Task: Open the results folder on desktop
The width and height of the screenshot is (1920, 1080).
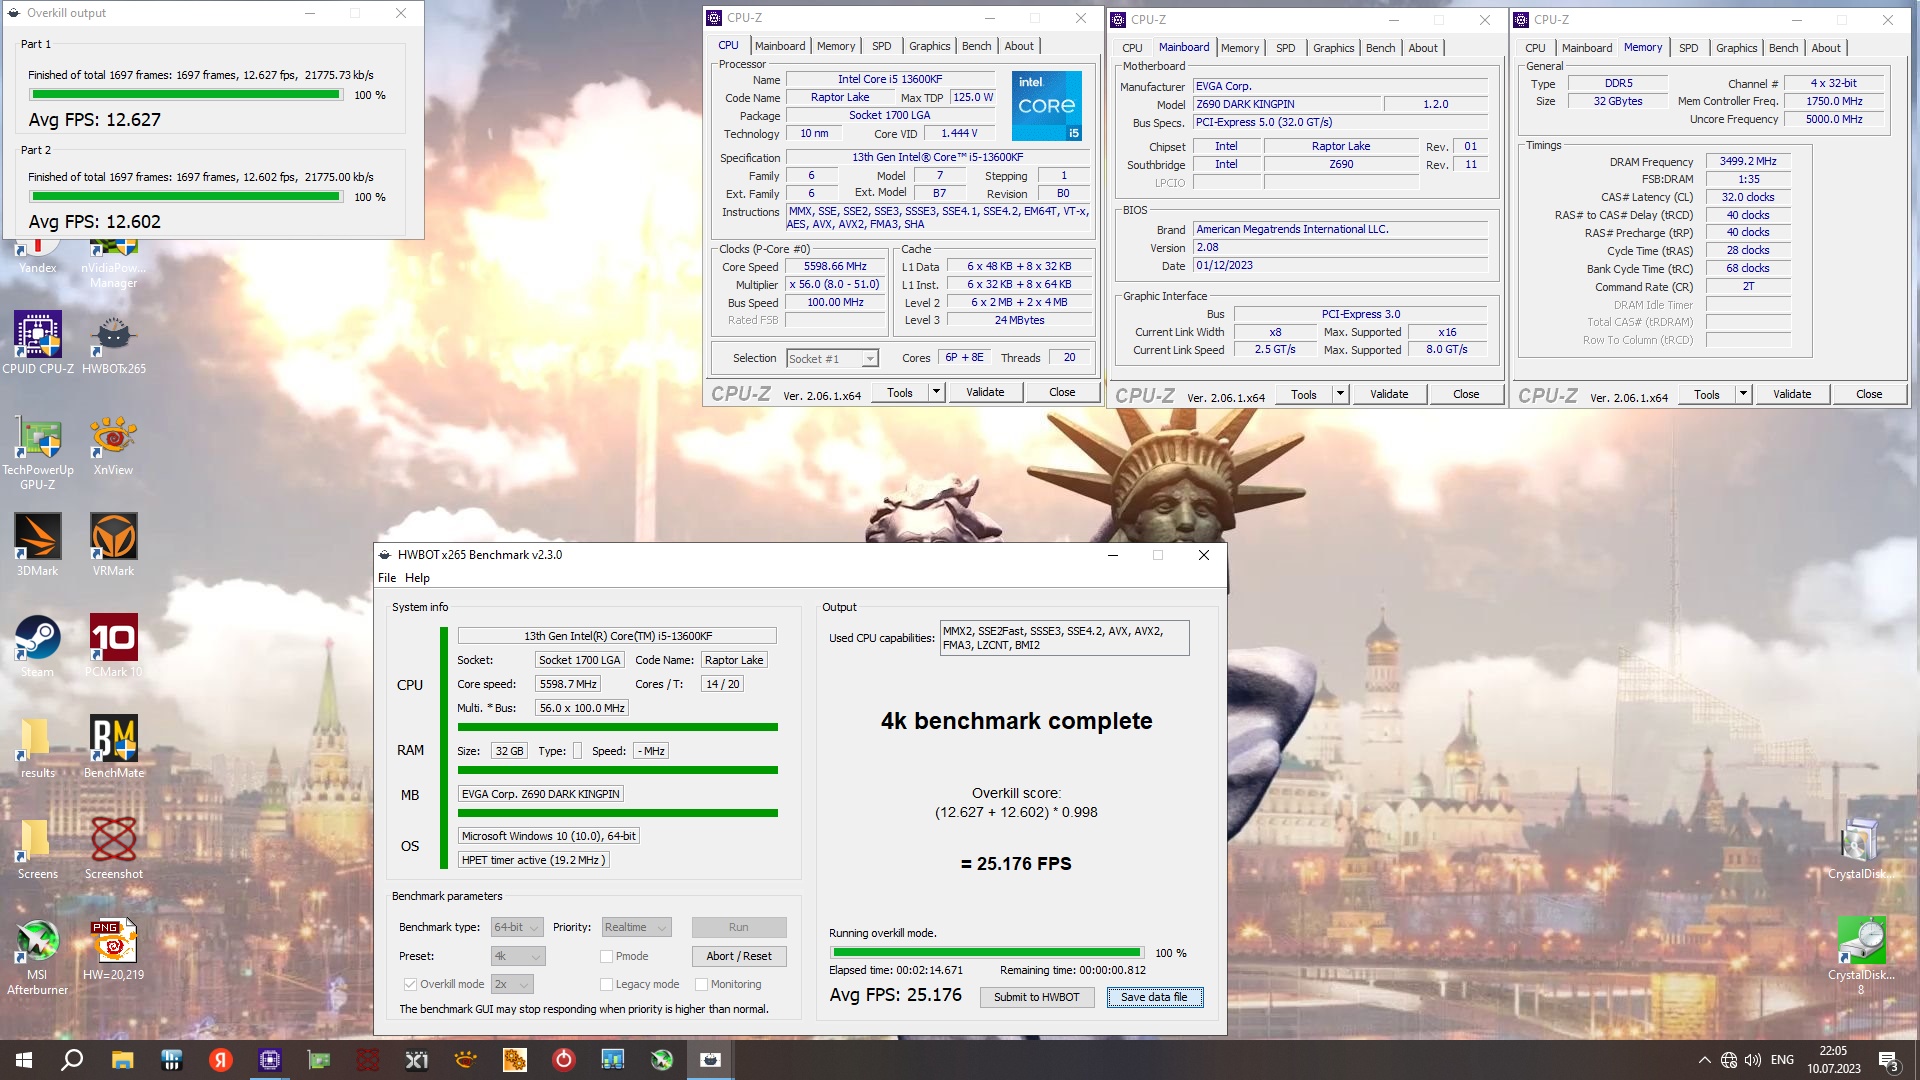Action: point(38,747)
